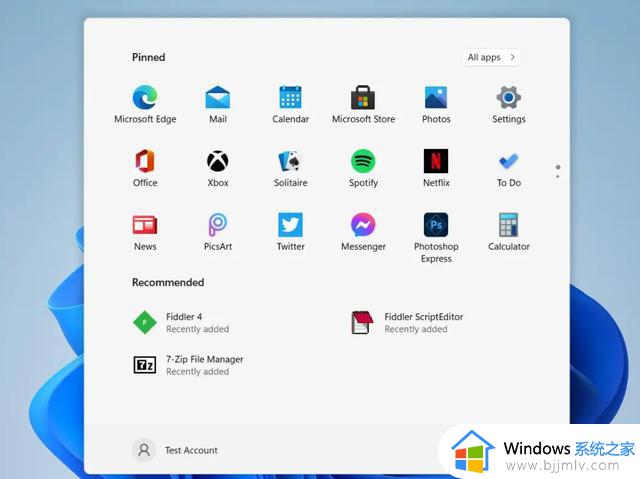Open the Calendar app
Screen dimensions: 640x479
pyautogui.click(x=290, y=104)
